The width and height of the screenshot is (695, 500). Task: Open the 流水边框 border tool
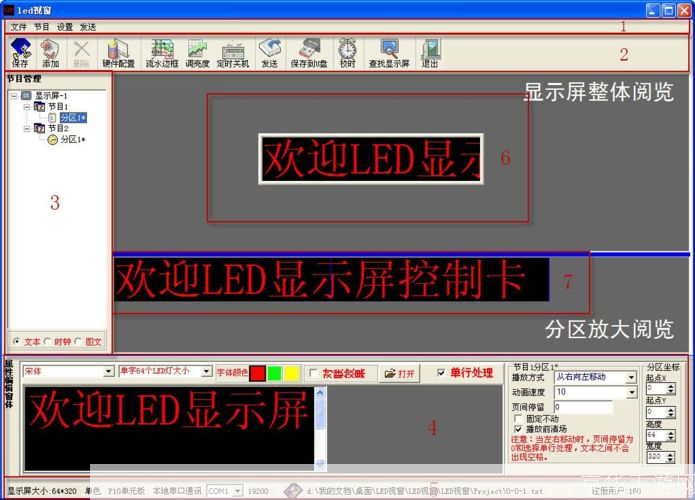[x=162, y=53]
